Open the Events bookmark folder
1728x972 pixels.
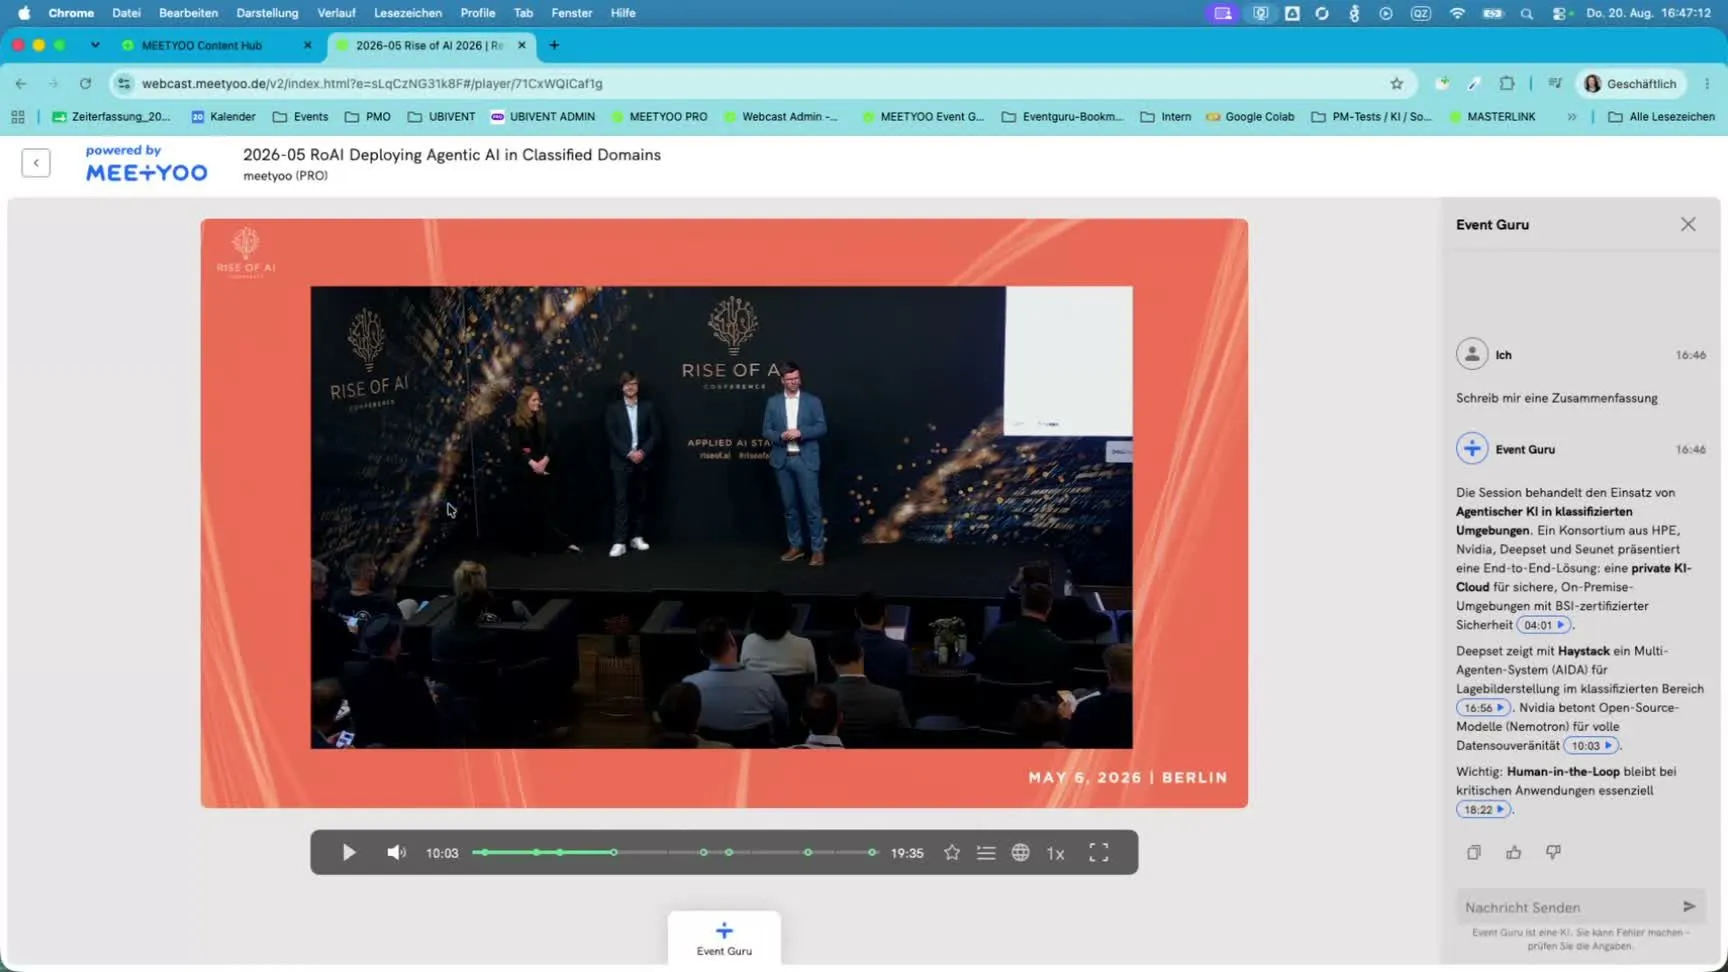(300, 117)
